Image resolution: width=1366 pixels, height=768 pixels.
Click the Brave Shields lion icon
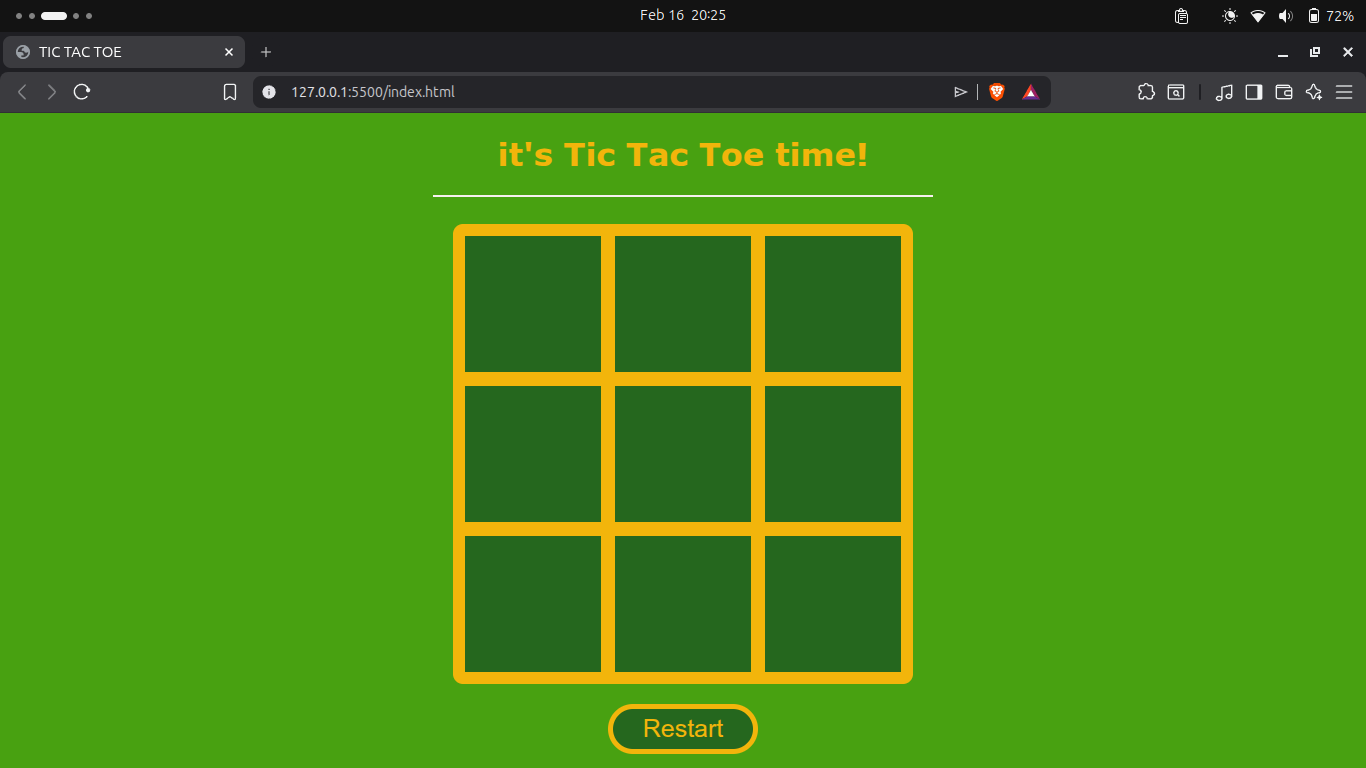tap(996, 92)
